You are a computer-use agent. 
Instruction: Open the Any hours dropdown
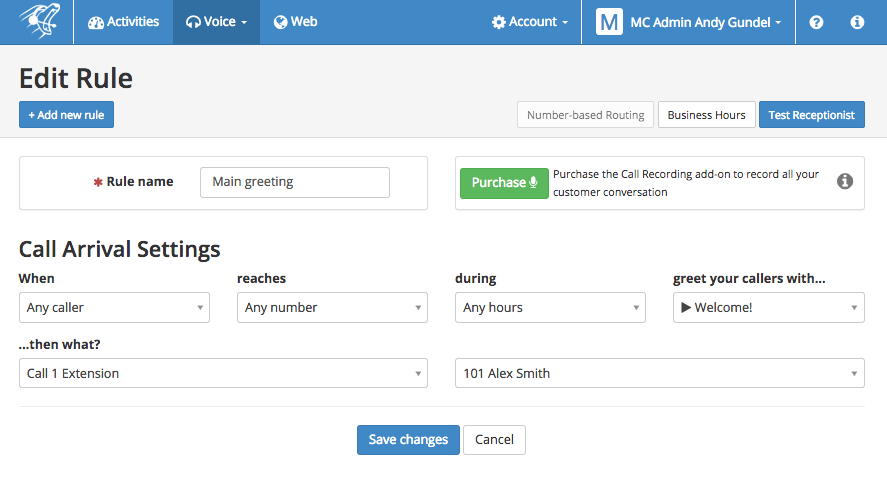(x=550, y=308)
